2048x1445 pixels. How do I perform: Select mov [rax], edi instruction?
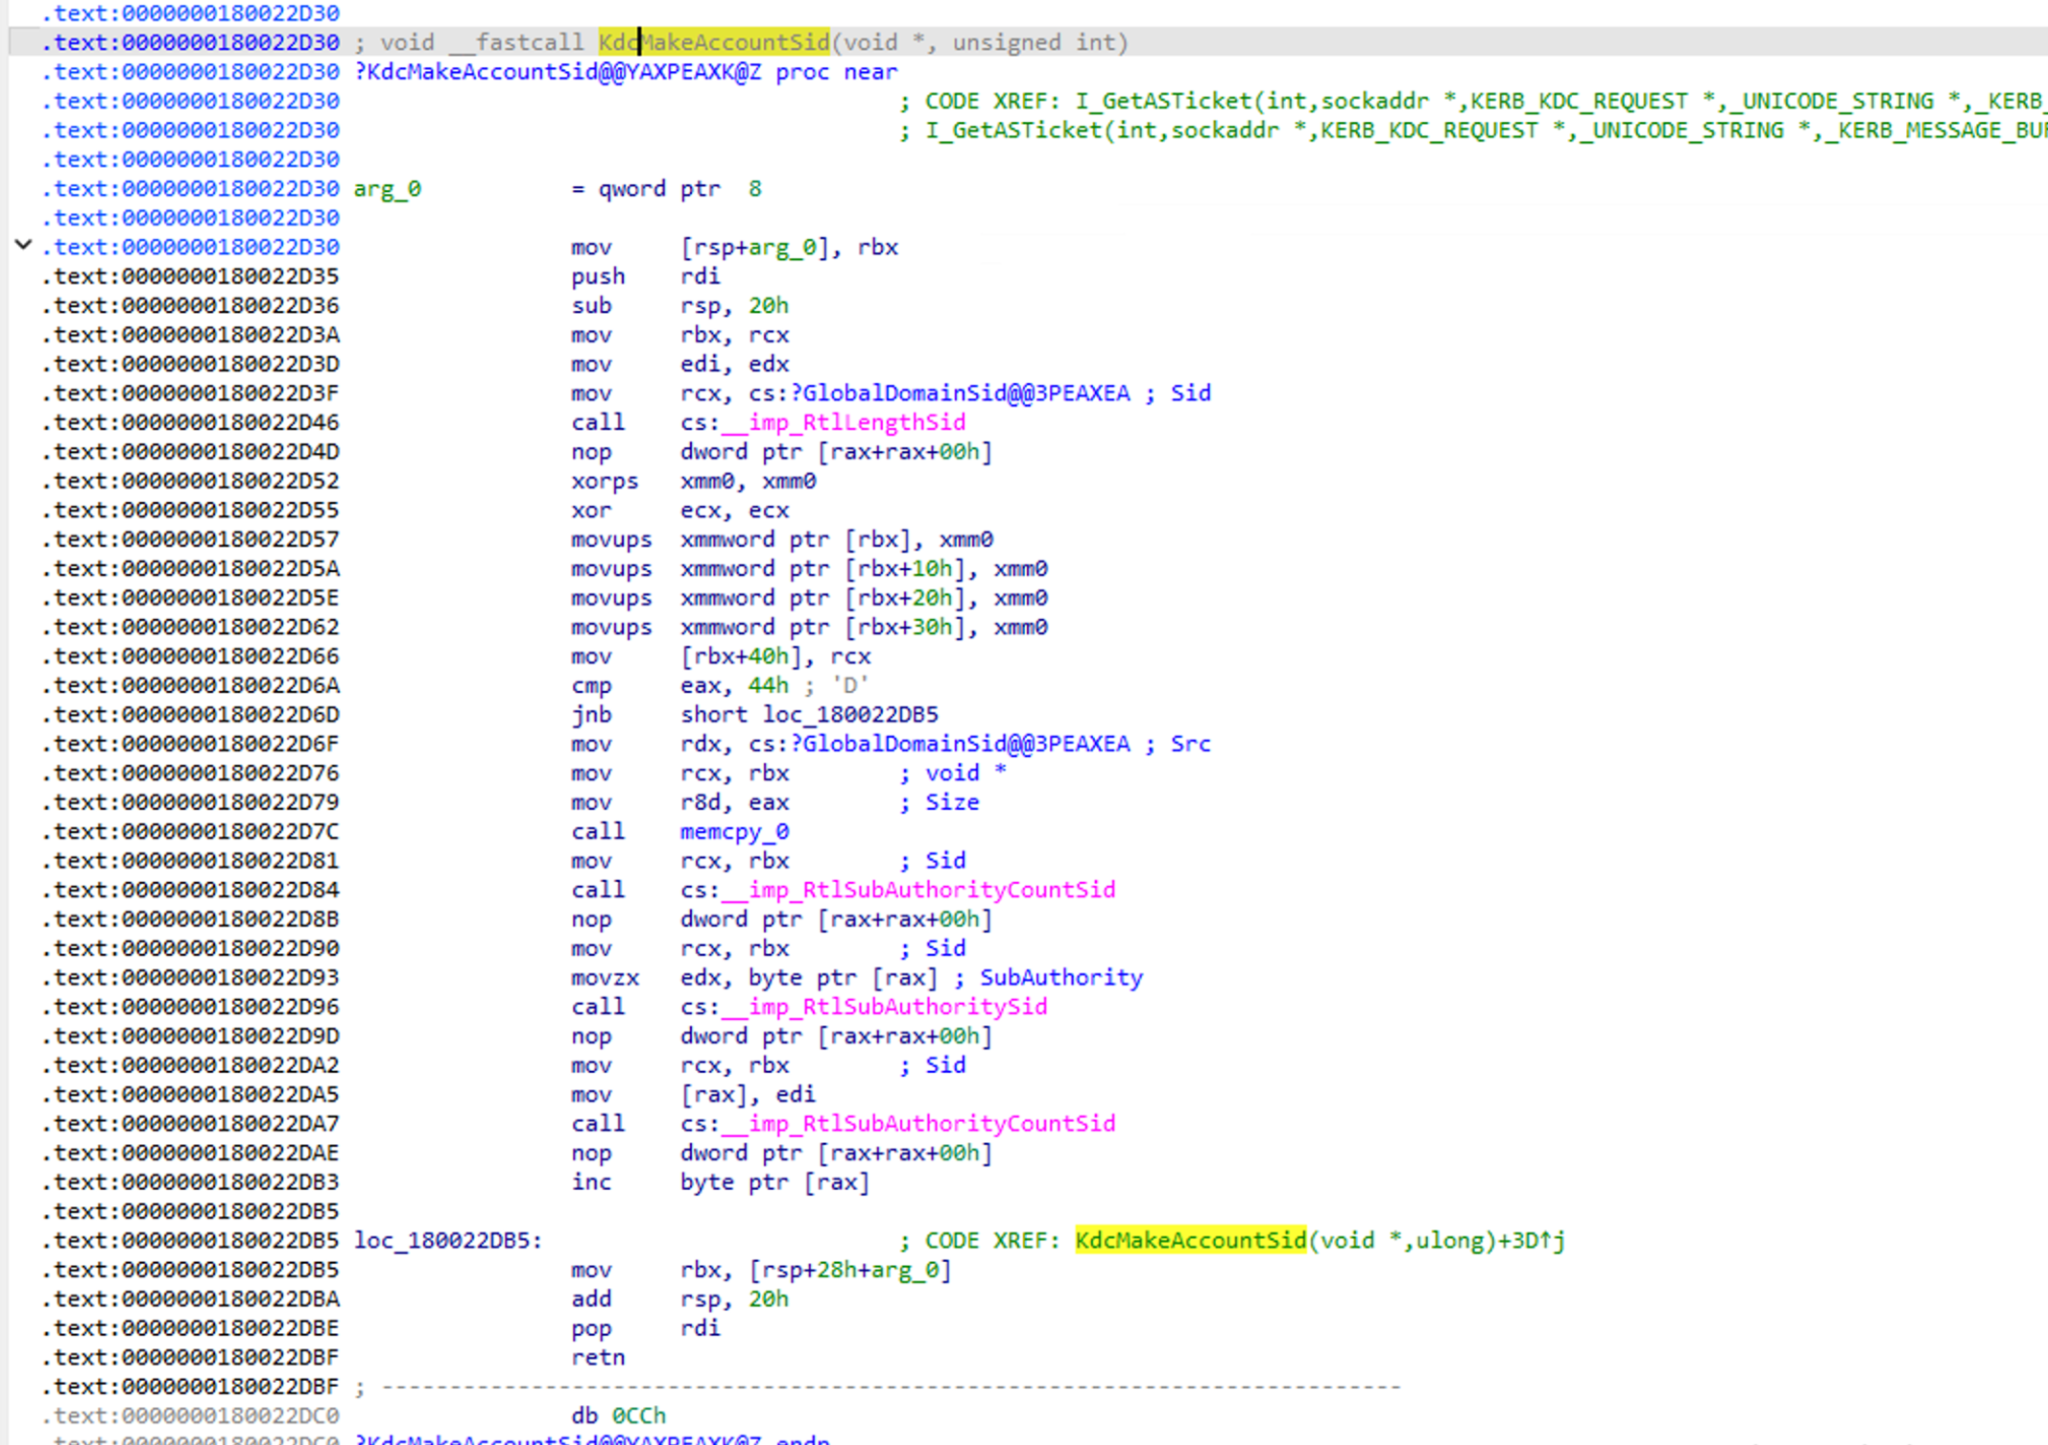coord(693,1095)
